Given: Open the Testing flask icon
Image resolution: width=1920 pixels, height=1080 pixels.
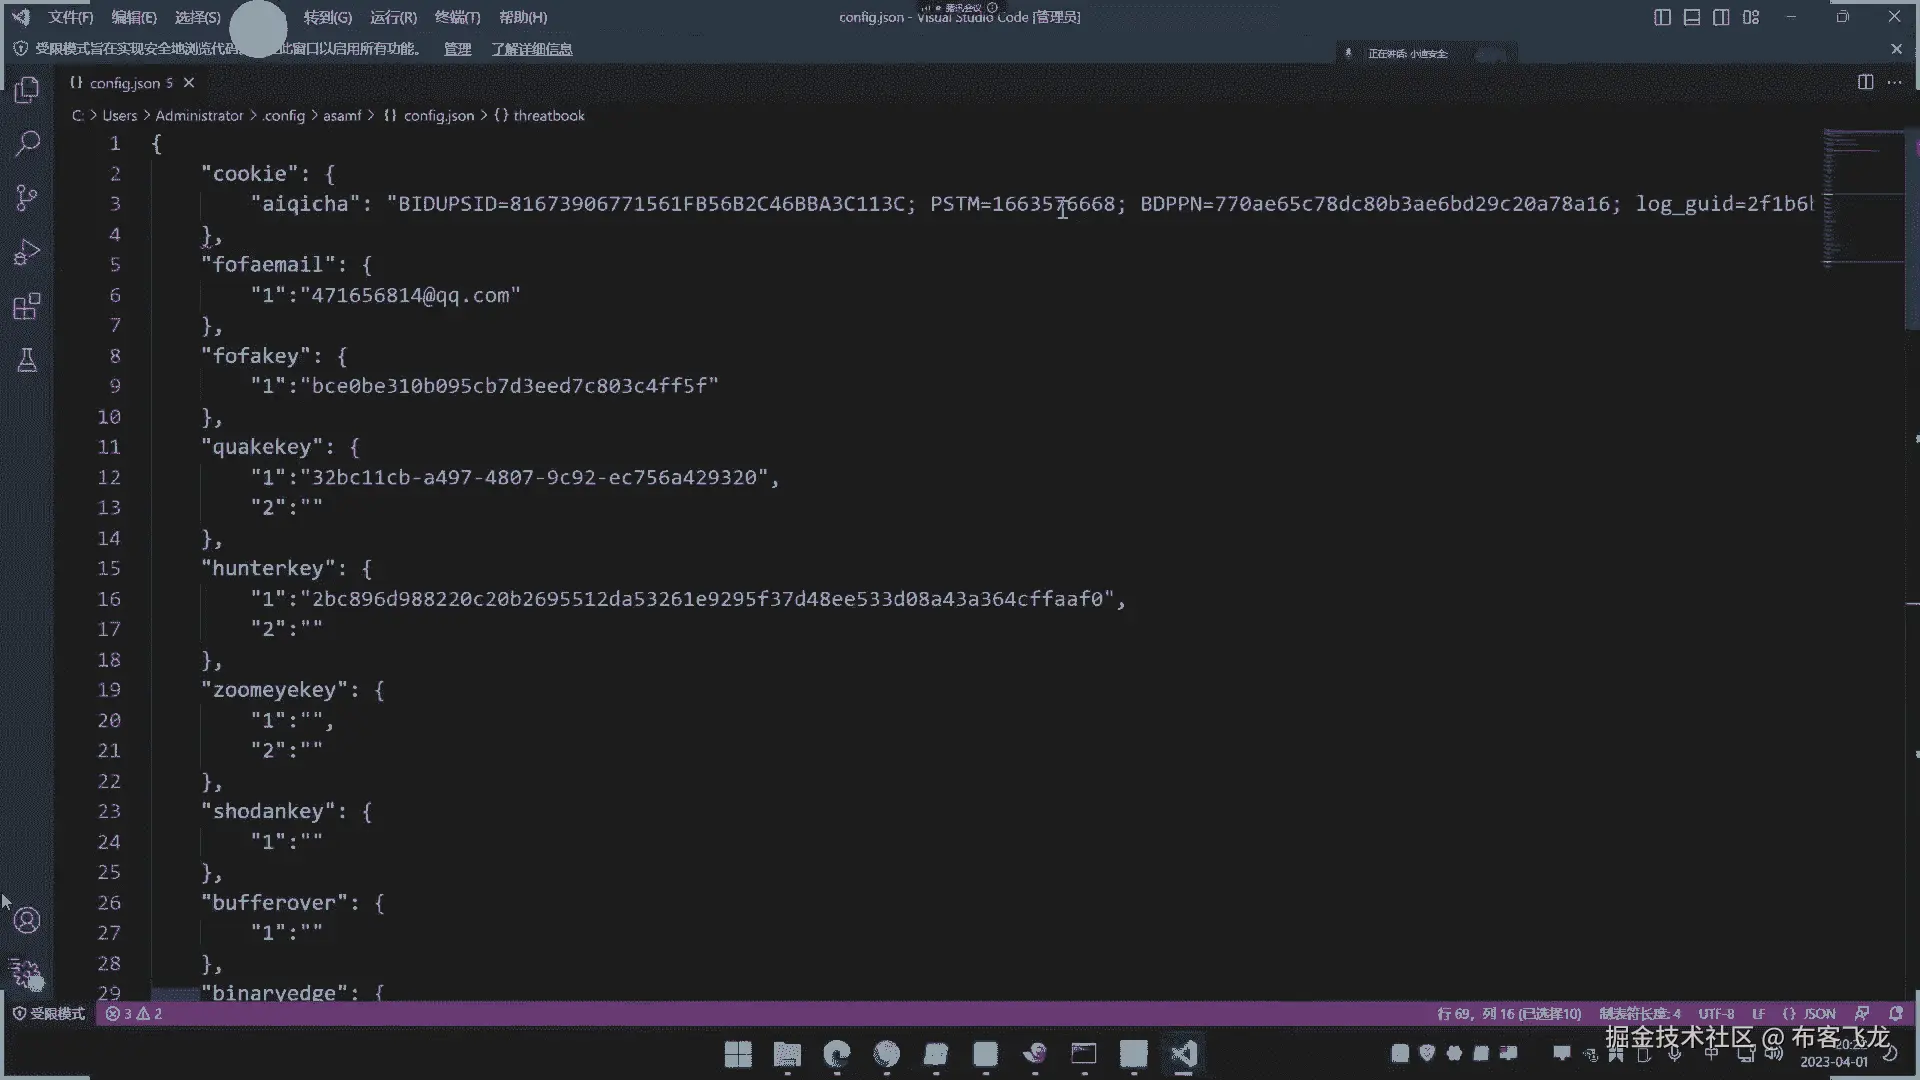Looking at the screenshot, I should pos(27,360).
